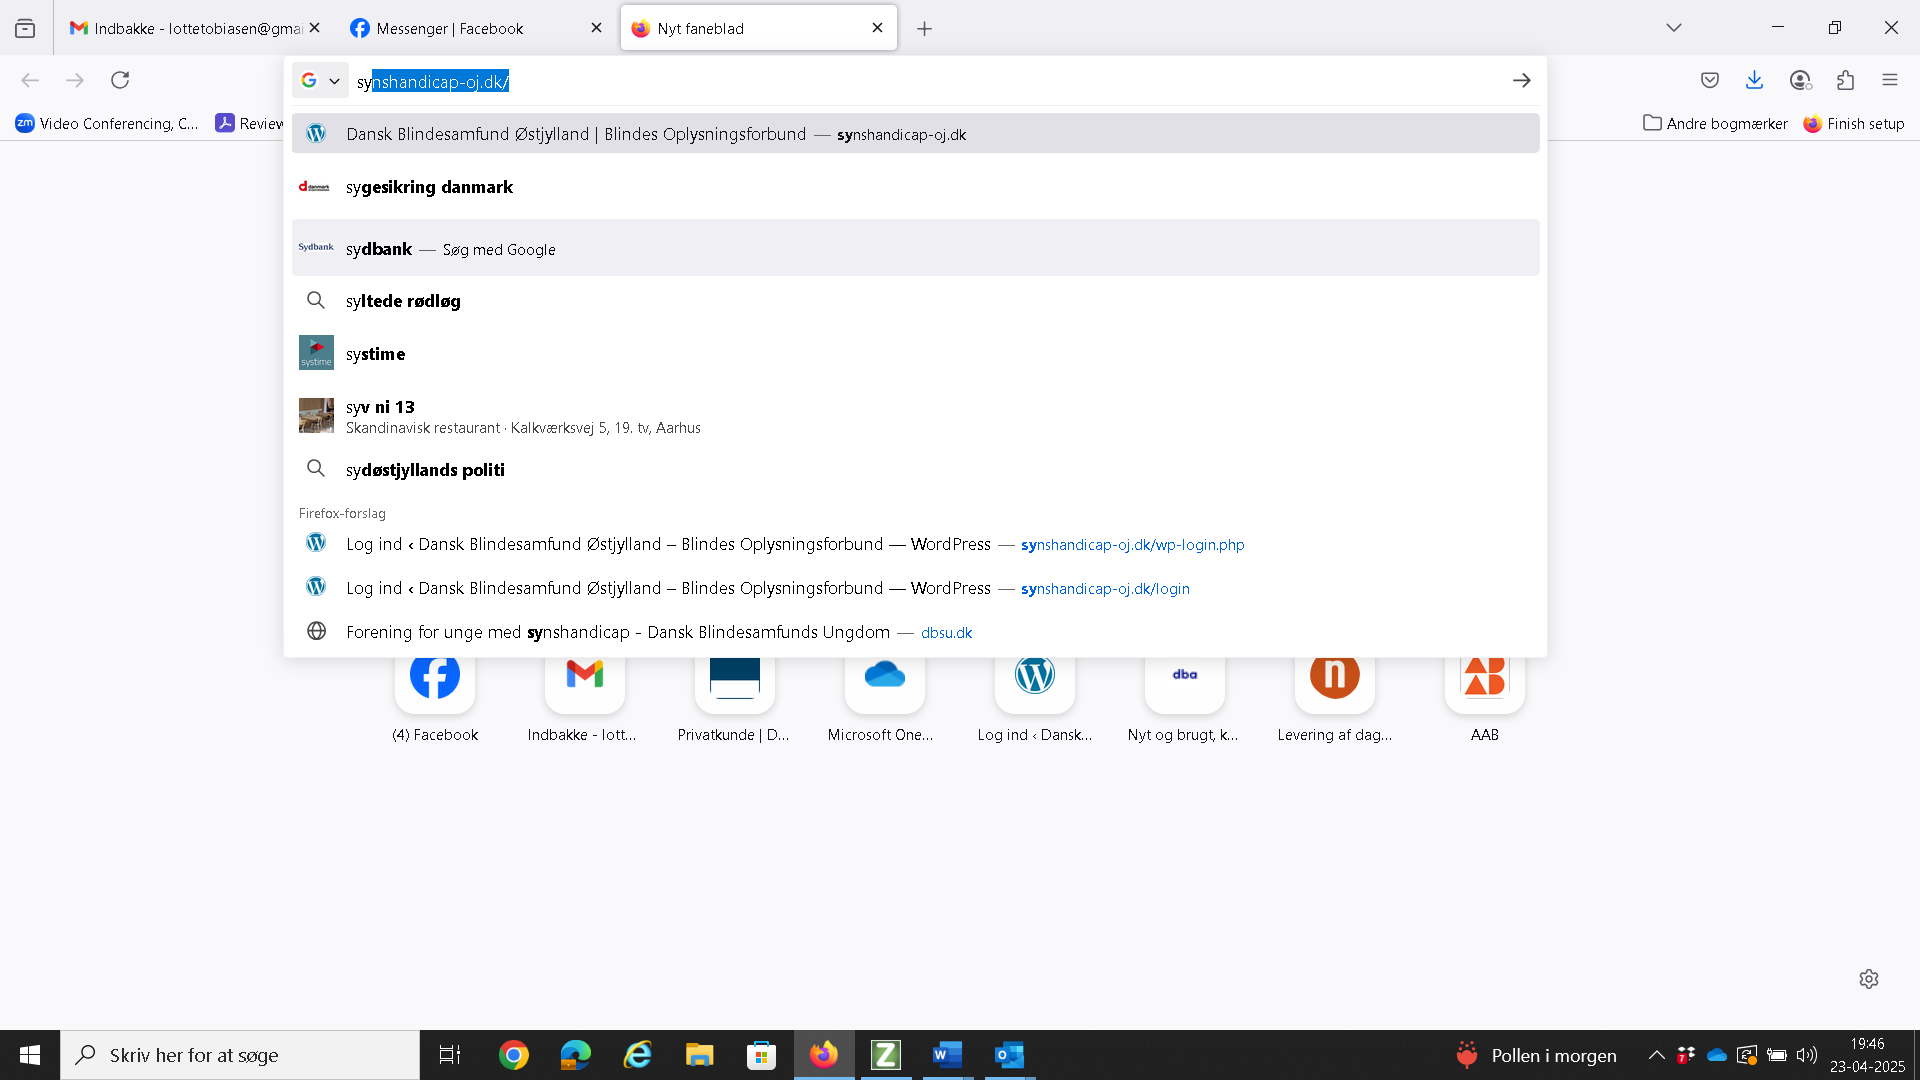Open the Andre bogmærker bookmarks folder
This screenshot has height=1080, width=1920.
pyautogui.click(x=1715, y=123)
